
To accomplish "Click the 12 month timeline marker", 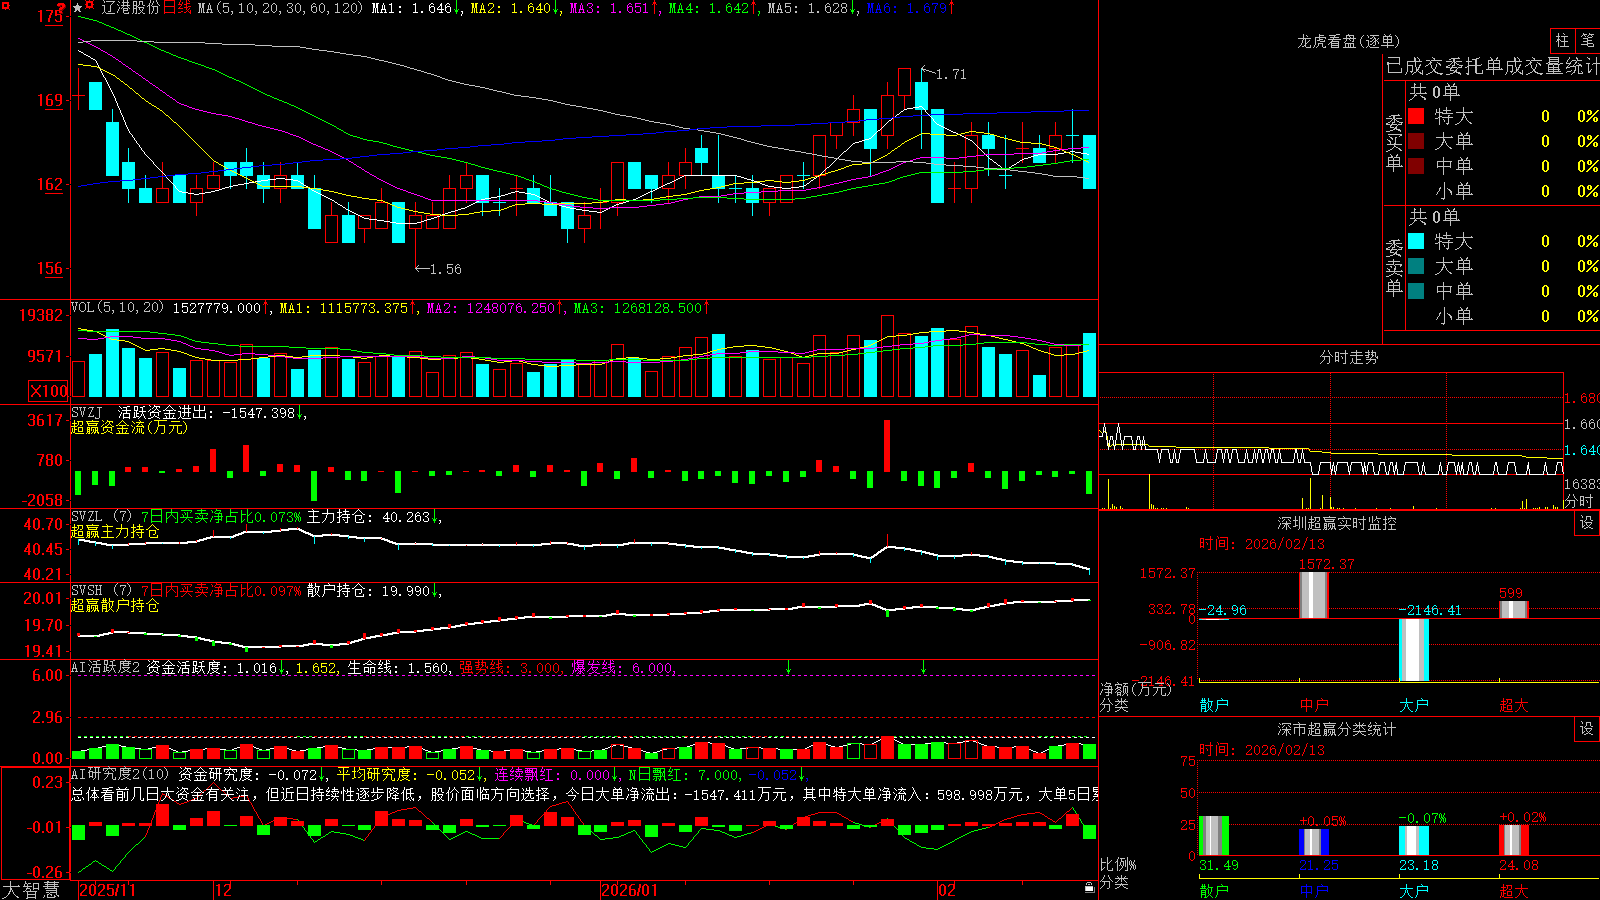I will point(223,890).
